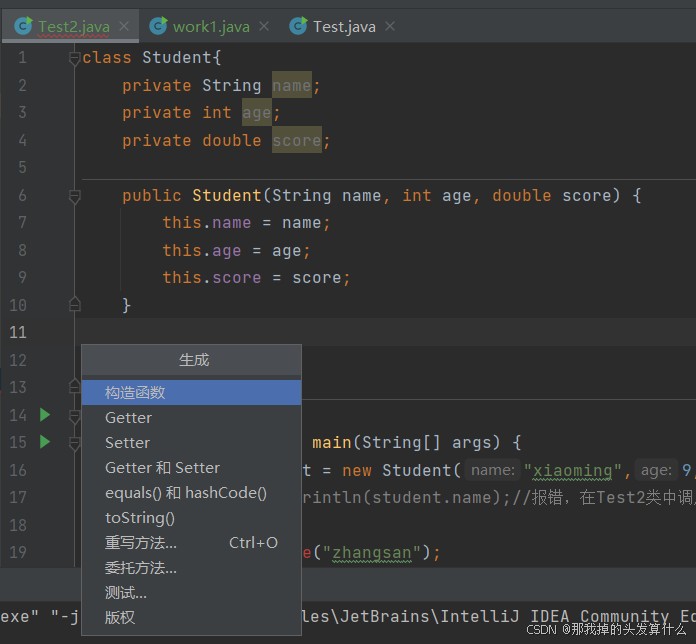The height and width of the screenshot is (644, 696).
Task: Click this.score on line 9
Action: tap(212, 278)
